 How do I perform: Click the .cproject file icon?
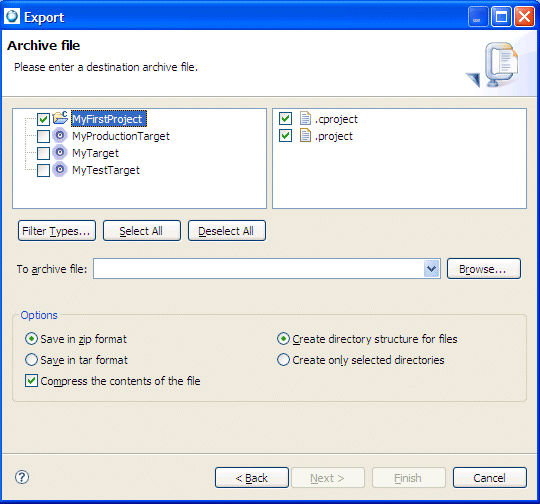tap(305, 118)
